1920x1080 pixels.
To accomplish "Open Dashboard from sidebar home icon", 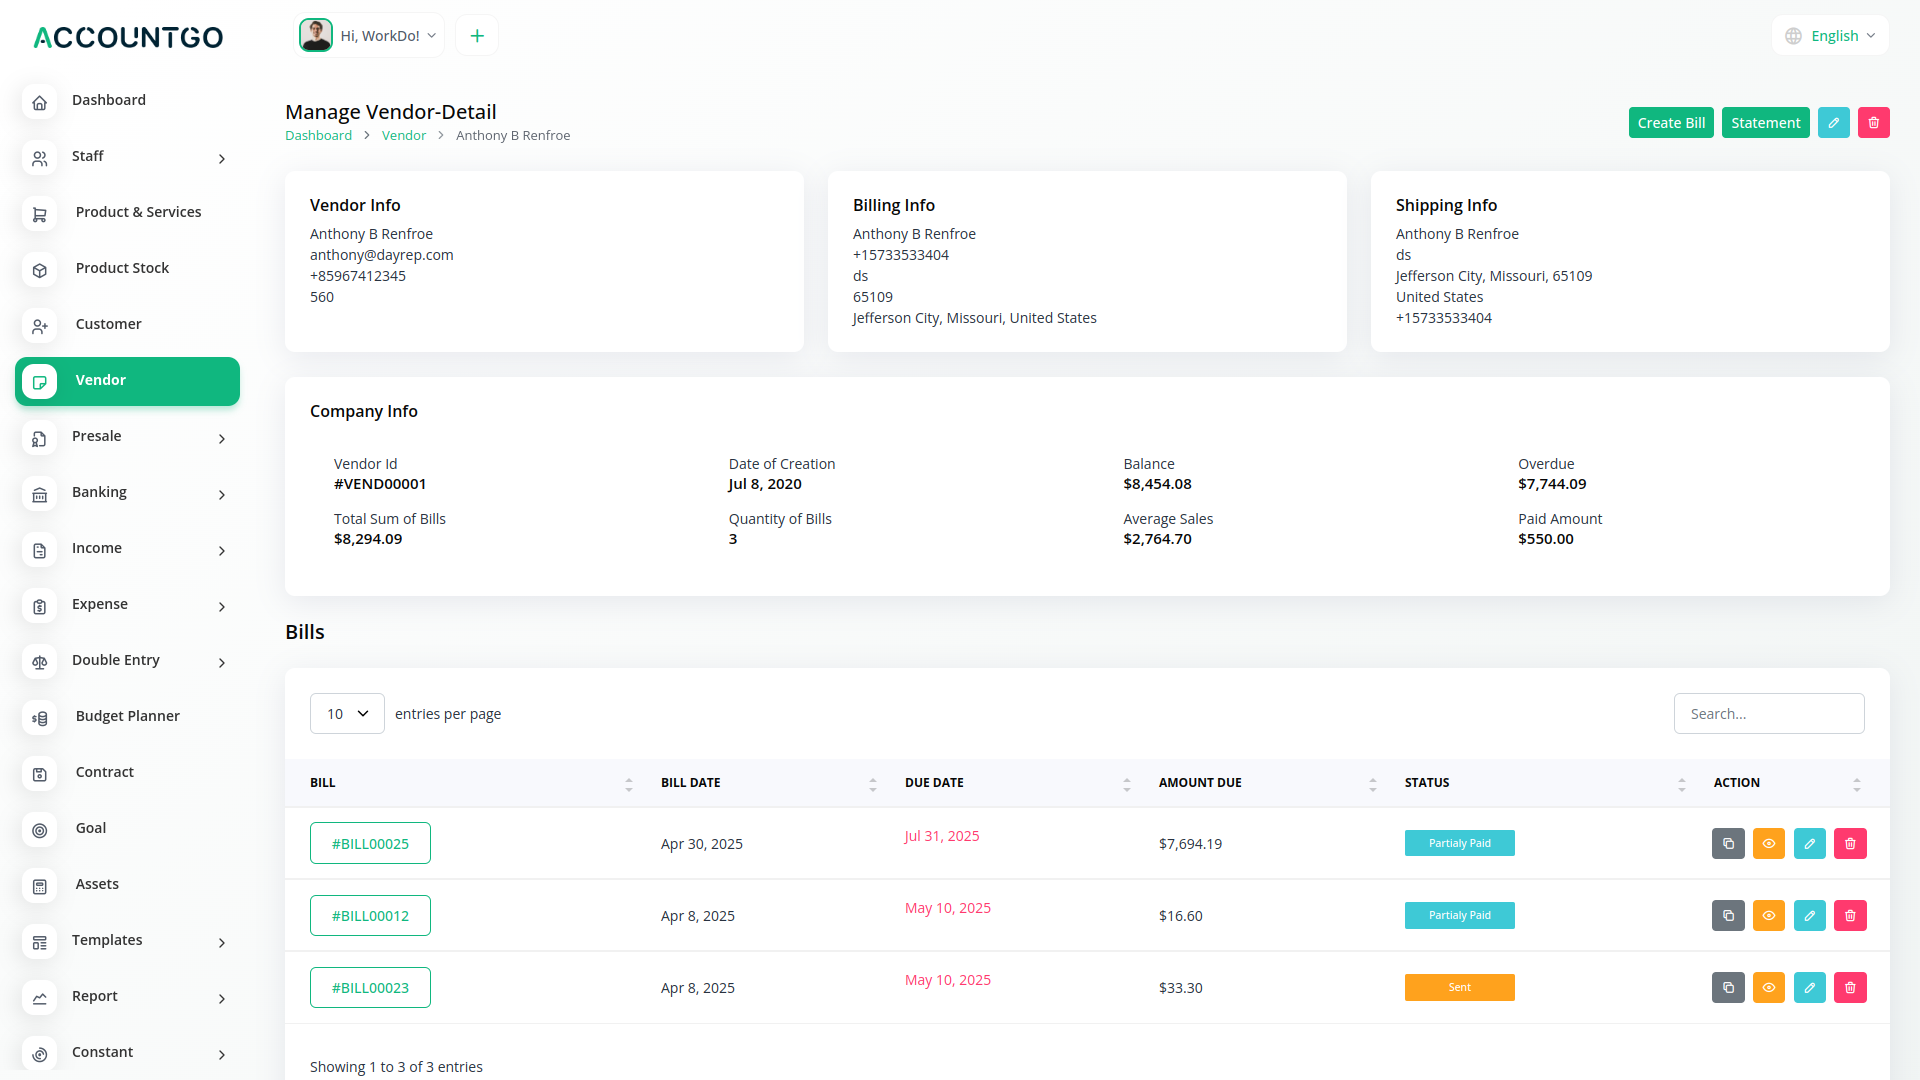I will (40, 101).
